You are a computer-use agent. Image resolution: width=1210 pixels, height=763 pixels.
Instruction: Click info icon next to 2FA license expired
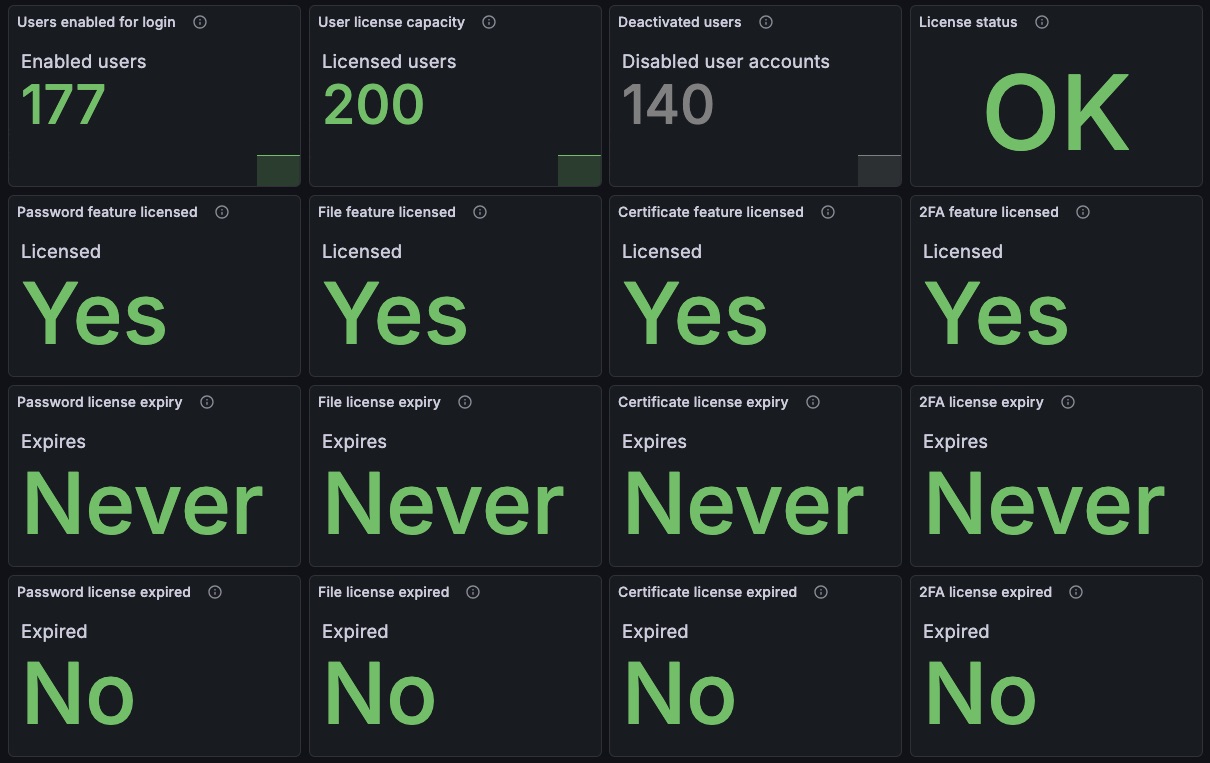tap(1076, 592)
